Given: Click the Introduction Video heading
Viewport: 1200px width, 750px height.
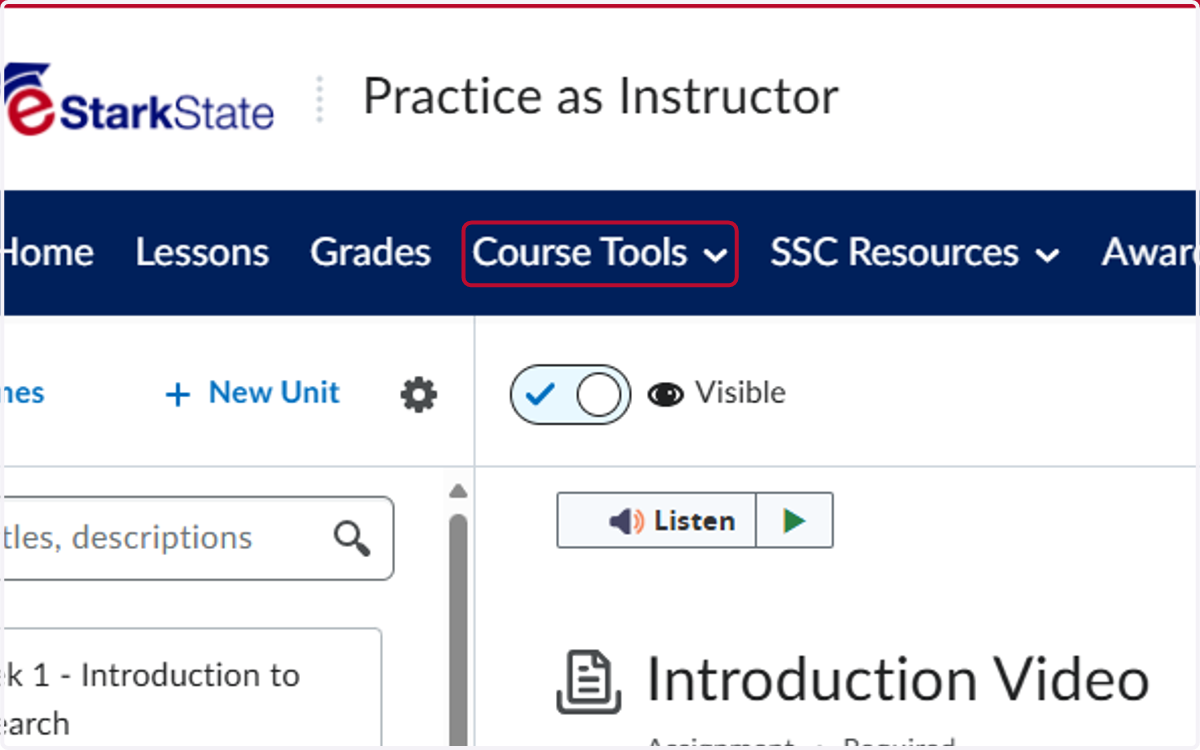Looking at the screenshot, I should click(x=898, y=680).
